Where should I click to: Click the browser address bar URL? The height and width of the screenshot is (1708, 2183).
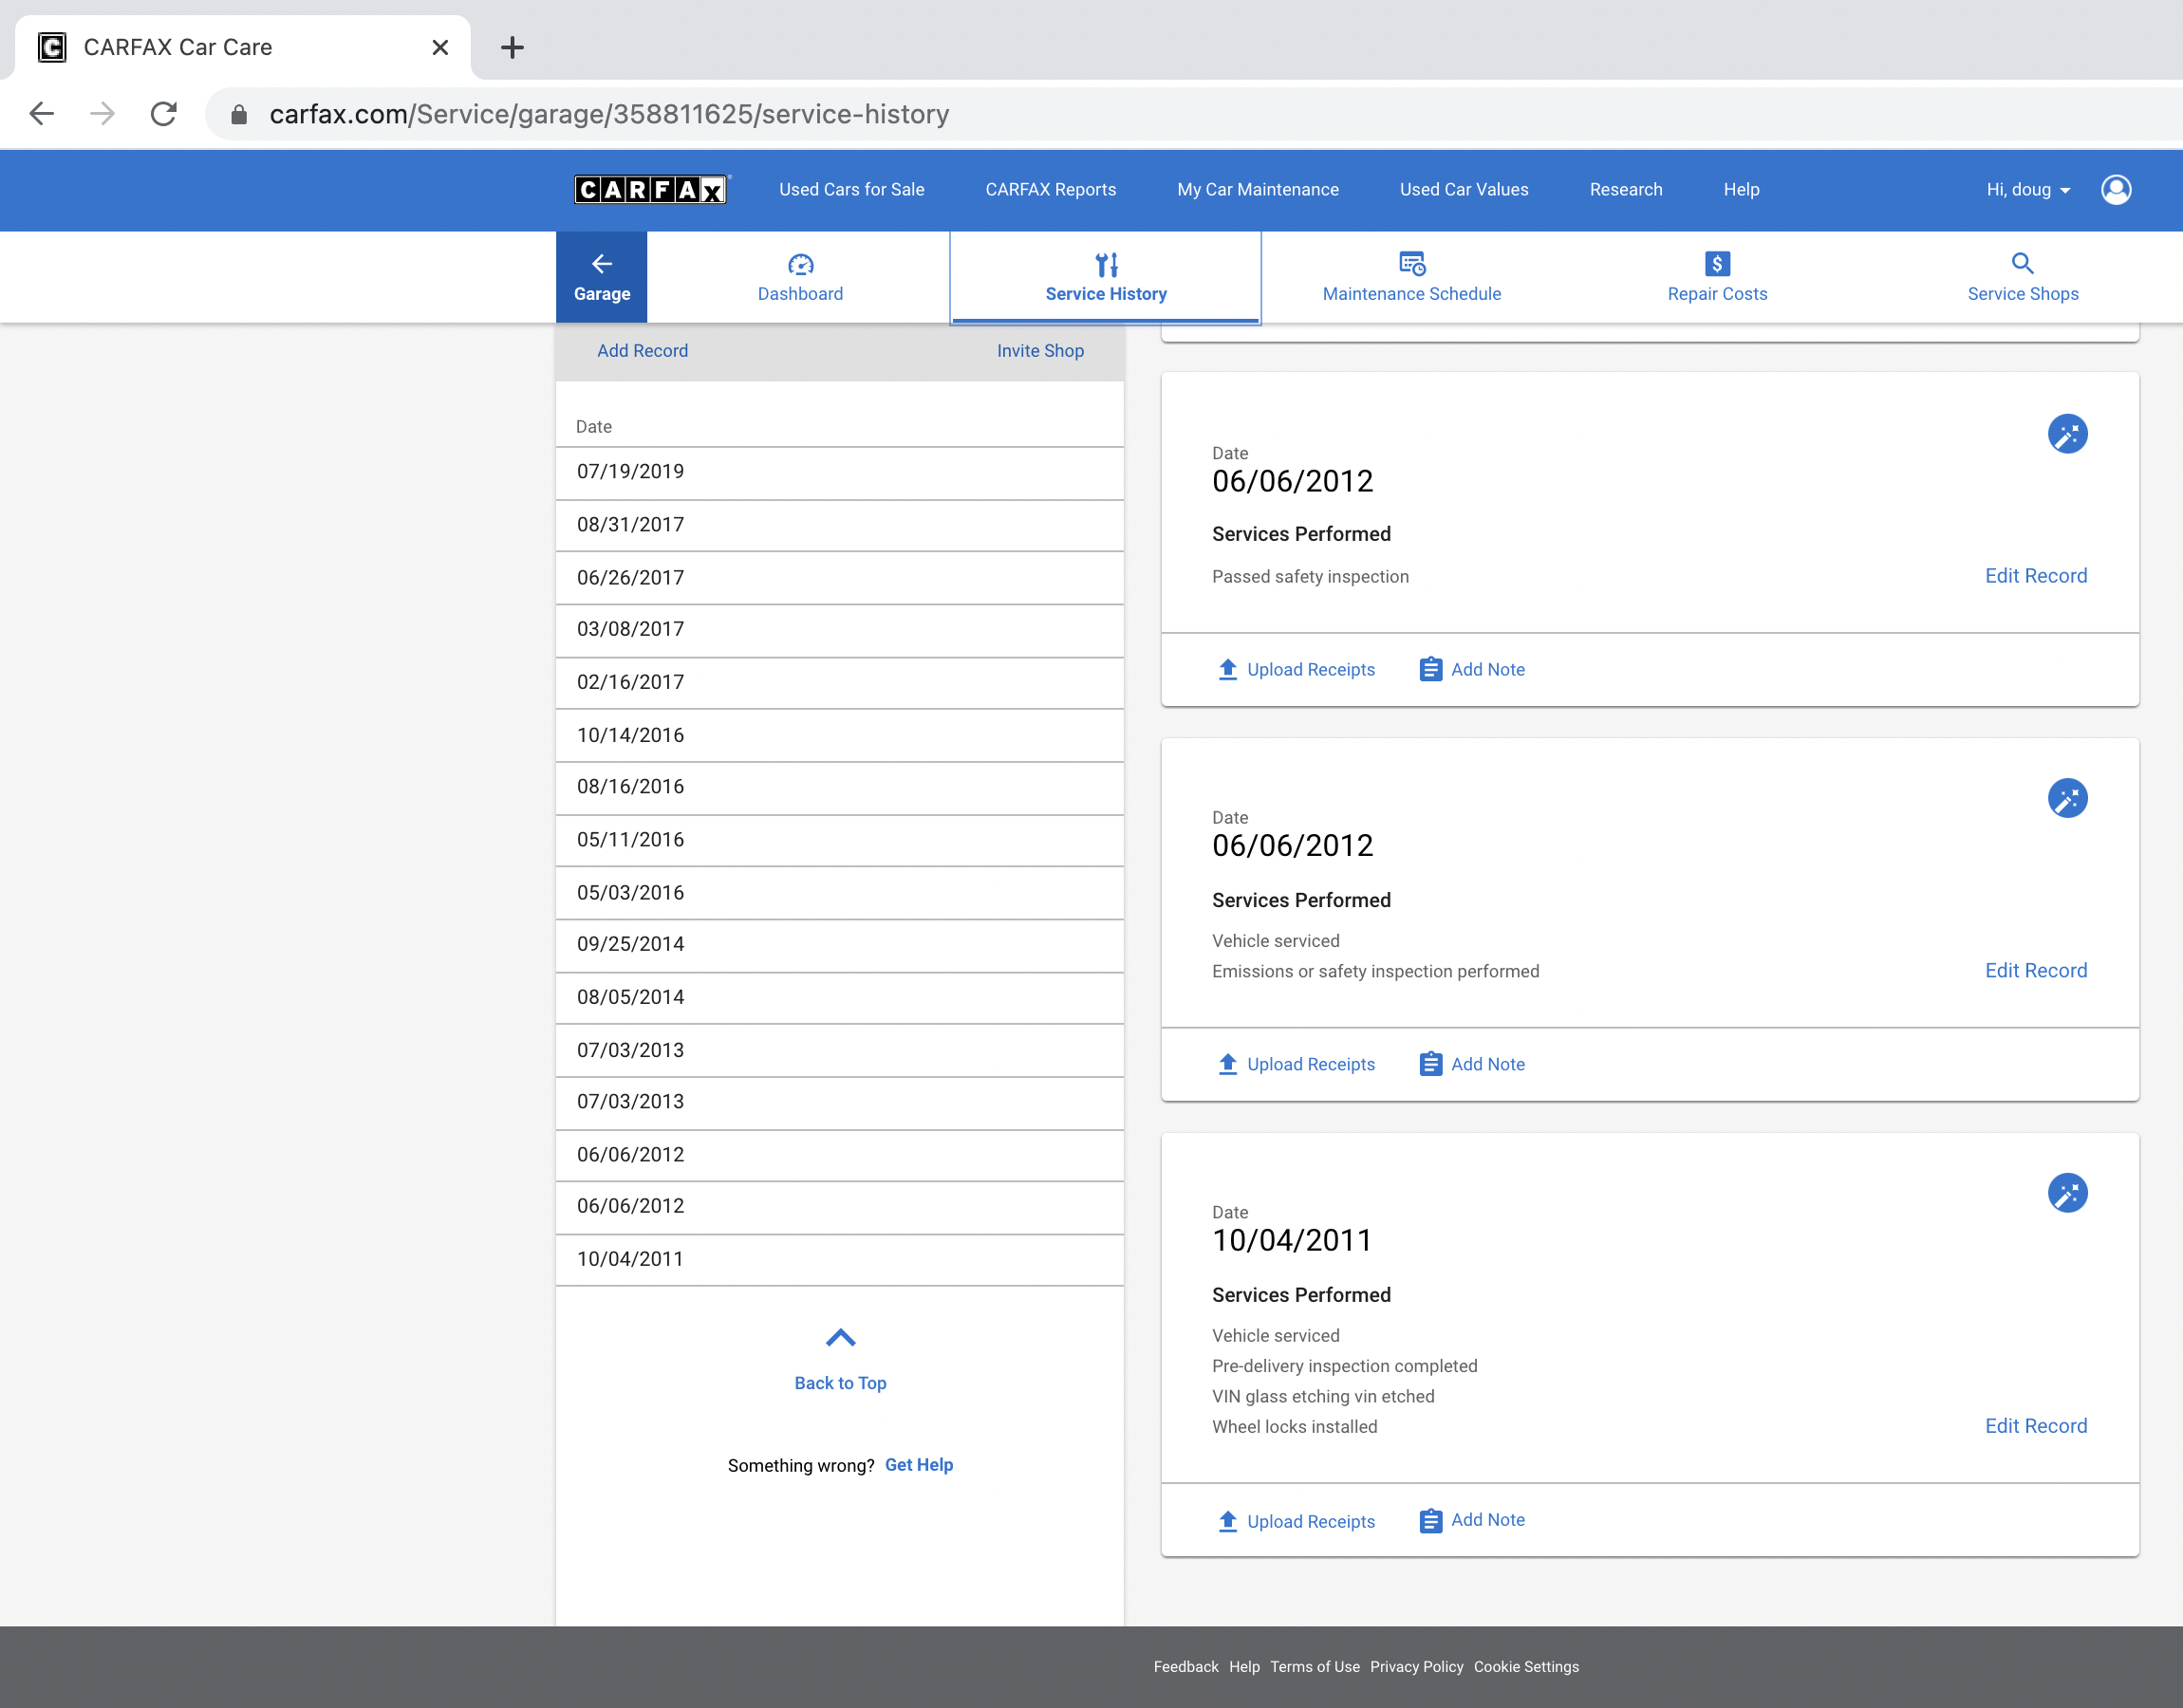click(609, 114)
